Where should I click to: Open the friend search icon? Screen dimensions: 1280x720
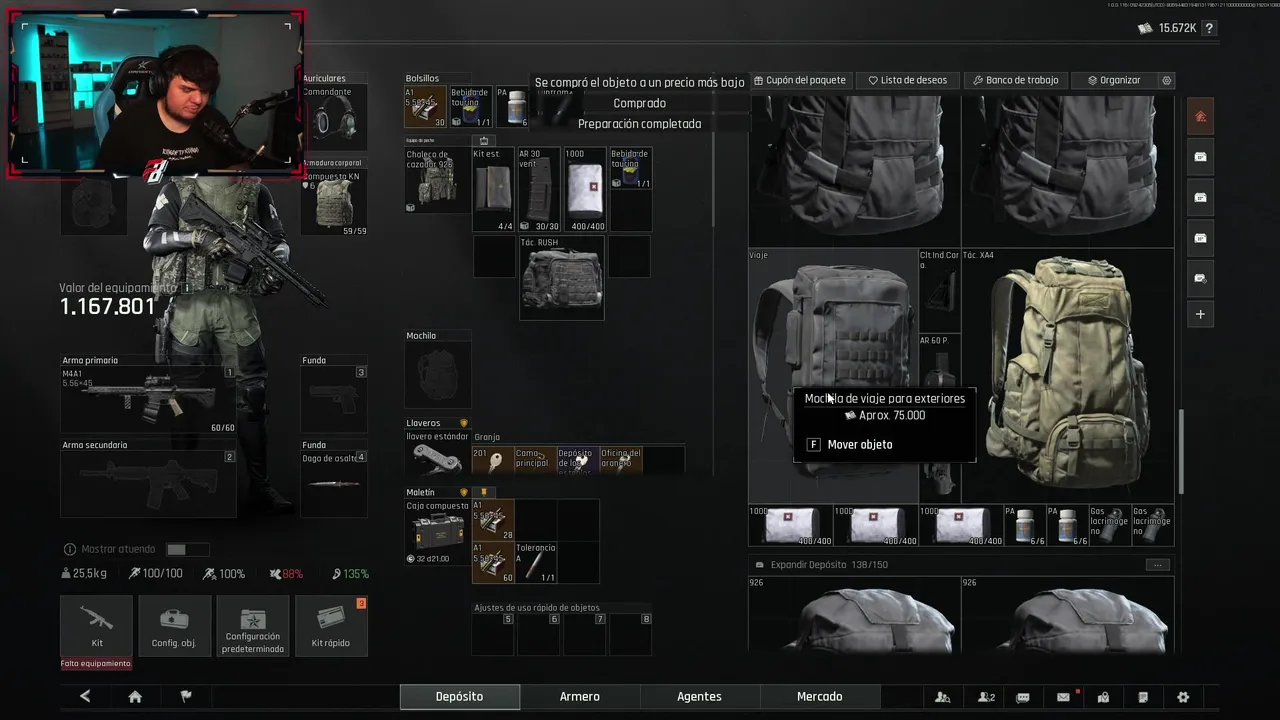(942, 697)
